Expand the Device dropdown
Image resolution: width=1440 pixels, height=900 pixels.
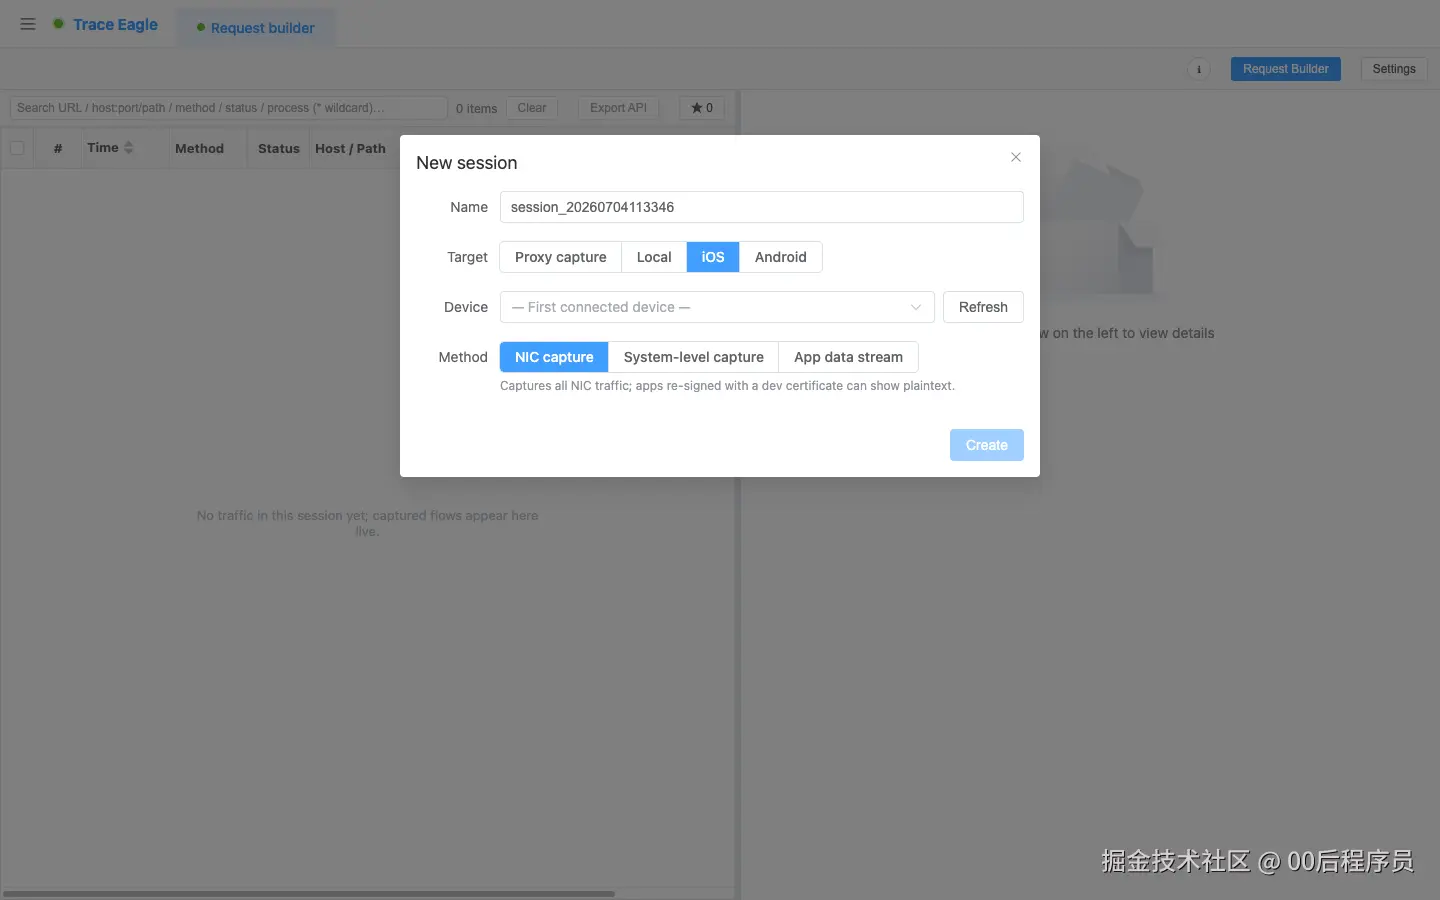click(x=717, y=307)
